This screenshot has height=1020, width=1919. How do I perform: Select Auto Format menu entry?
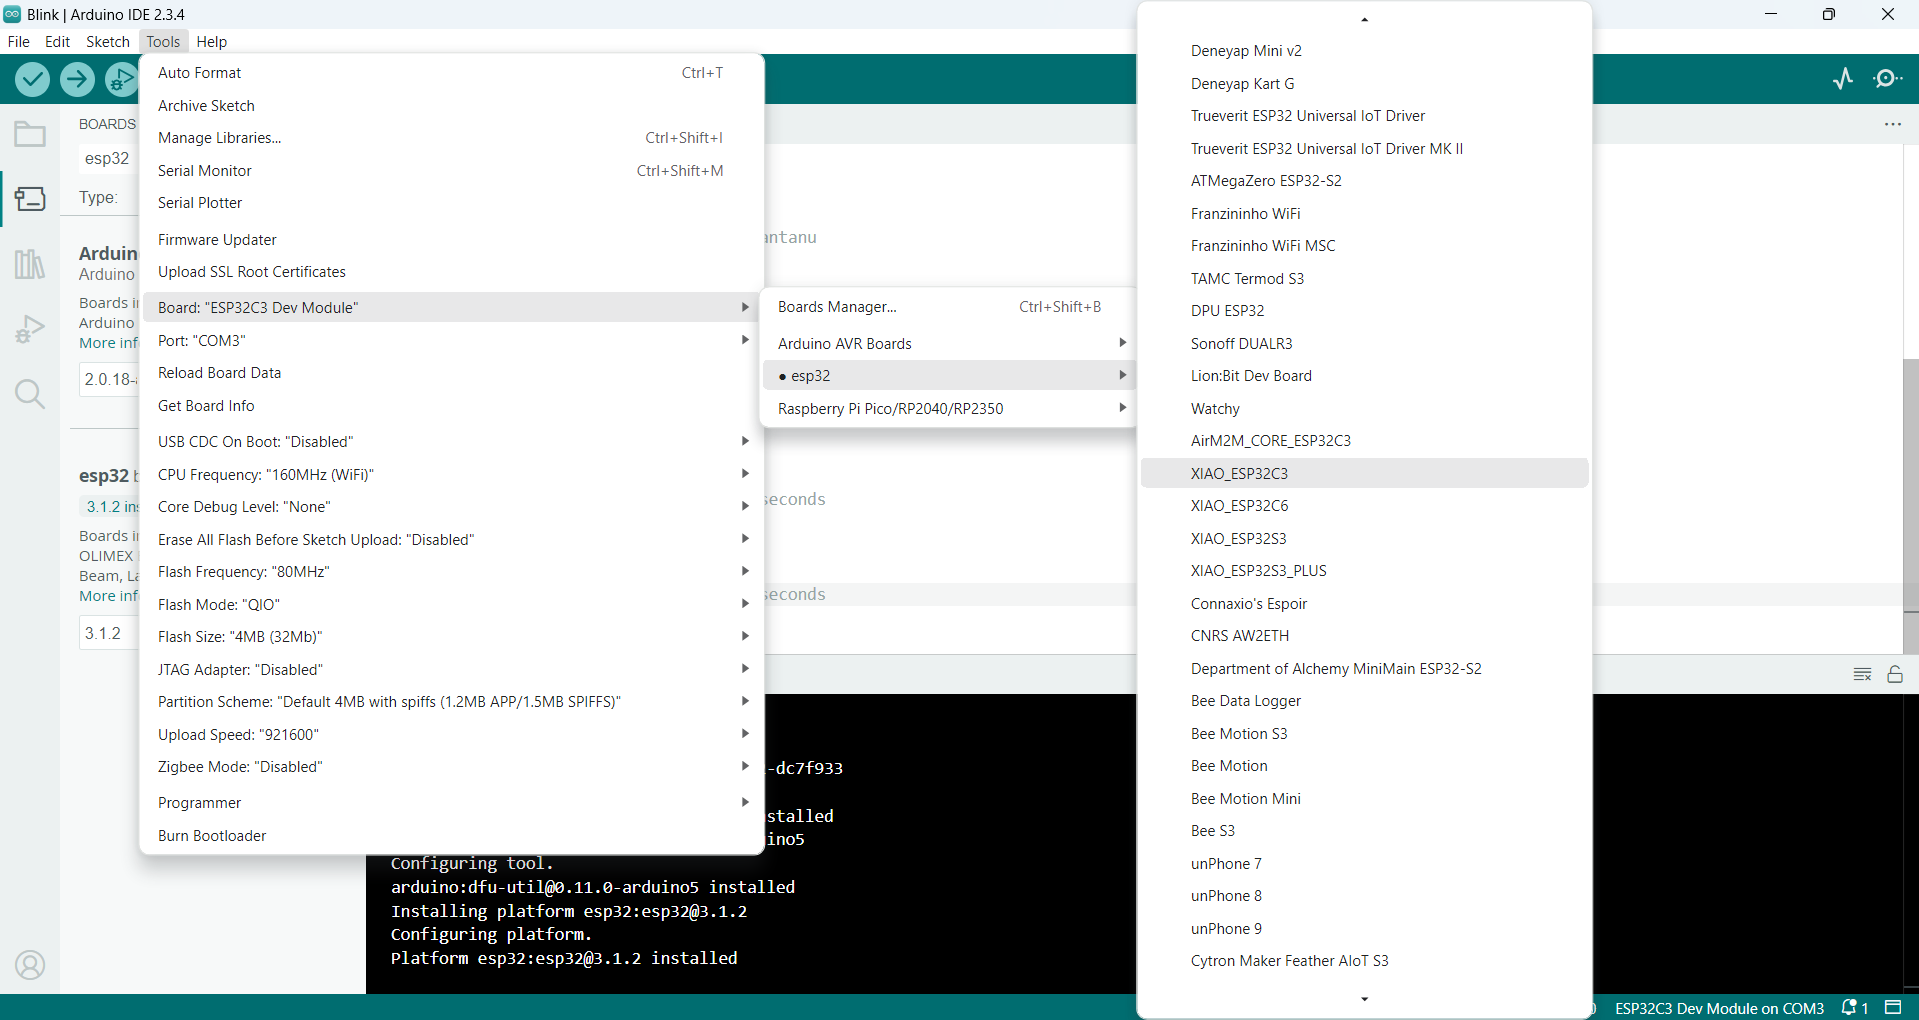(452, 72)
